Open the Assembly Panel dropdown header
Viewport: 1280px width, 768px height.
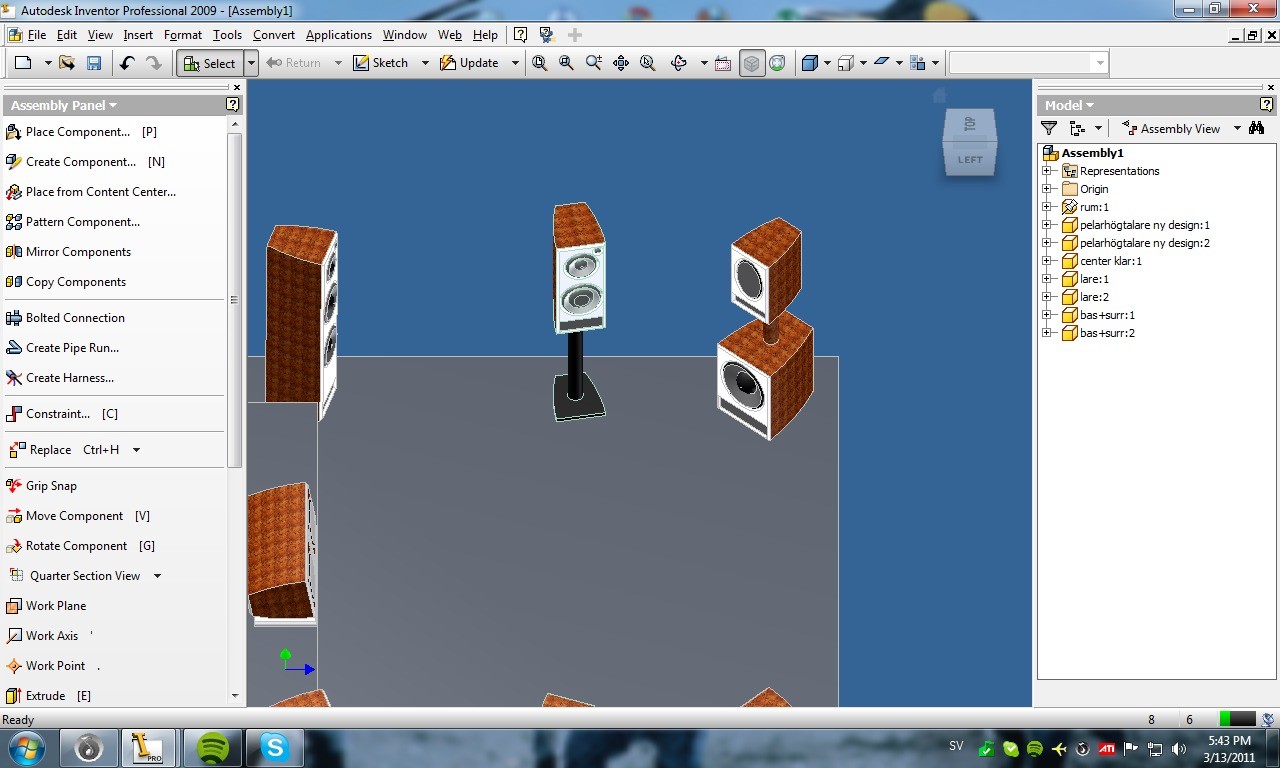(x=64, y=105)
